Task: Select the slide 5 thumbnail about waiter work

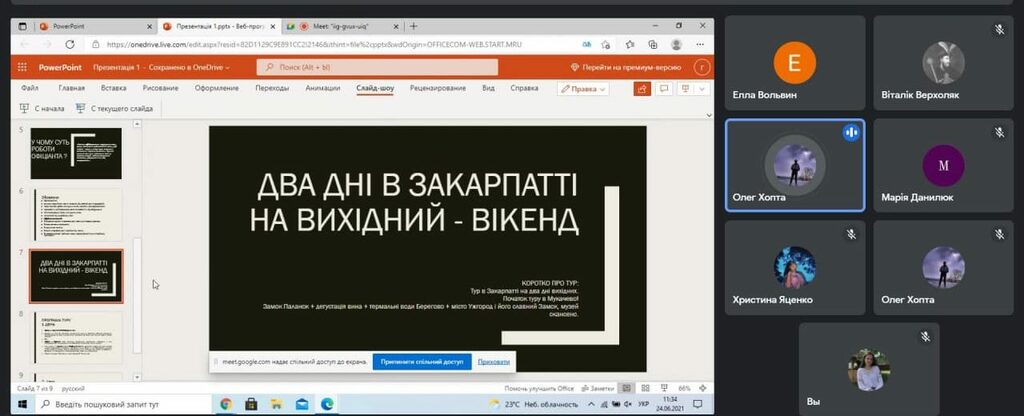Action: click(76, 153)
